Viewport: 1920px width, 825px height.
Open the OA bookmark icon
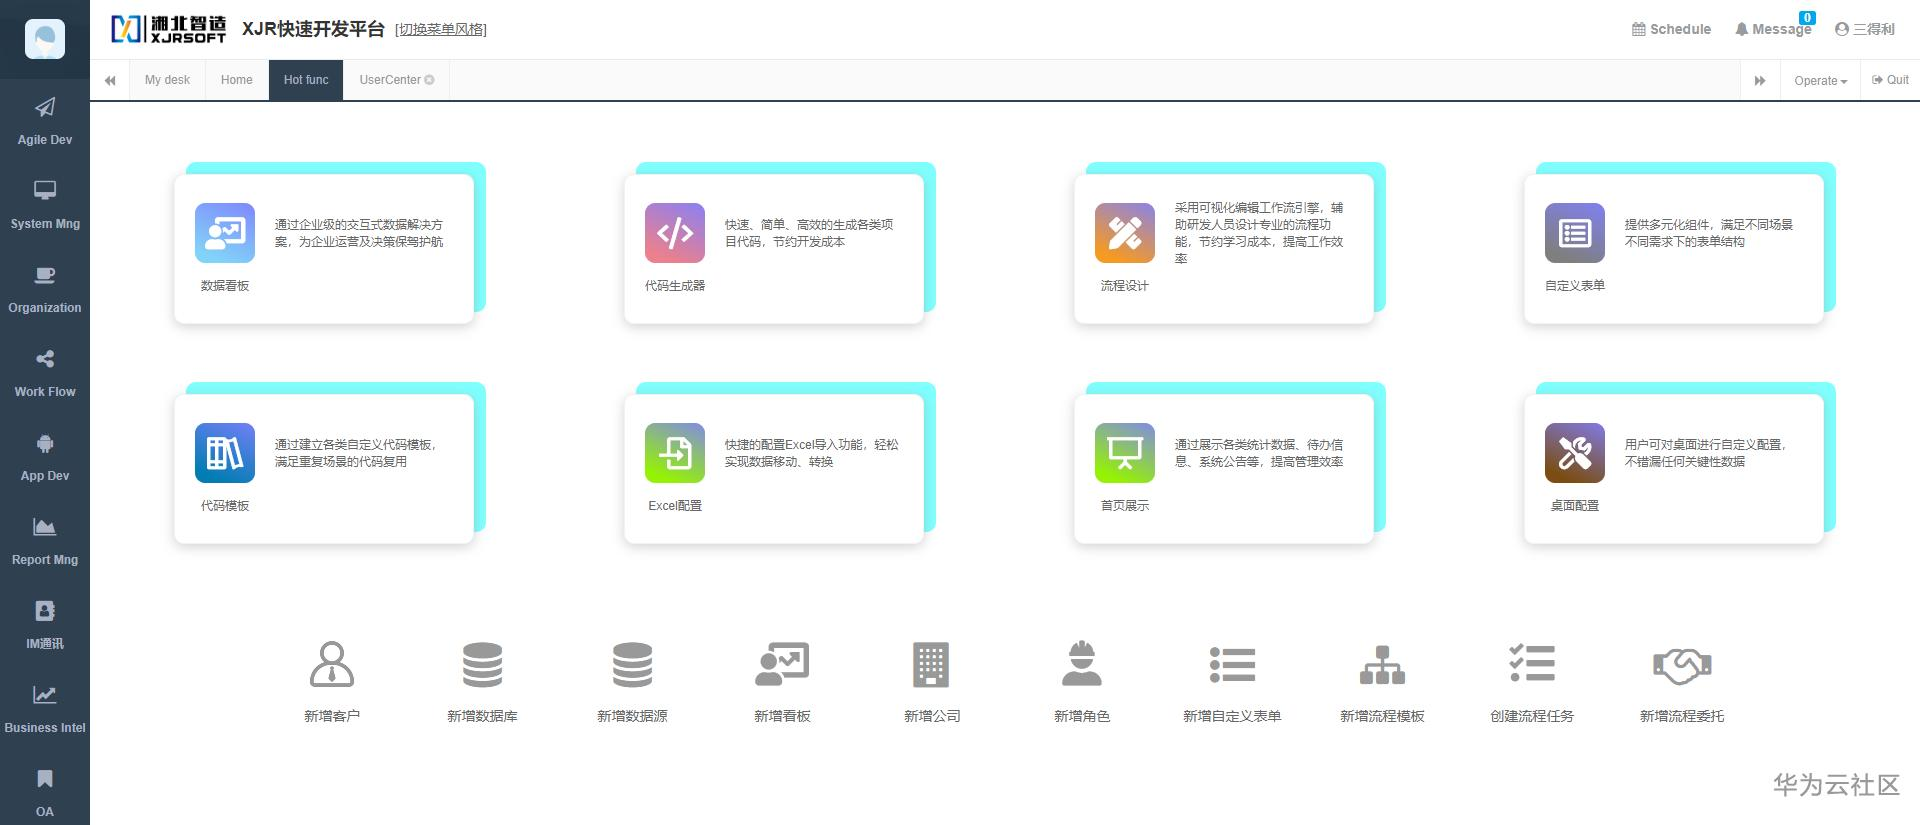pyautogui.click(x=45, y=779)
